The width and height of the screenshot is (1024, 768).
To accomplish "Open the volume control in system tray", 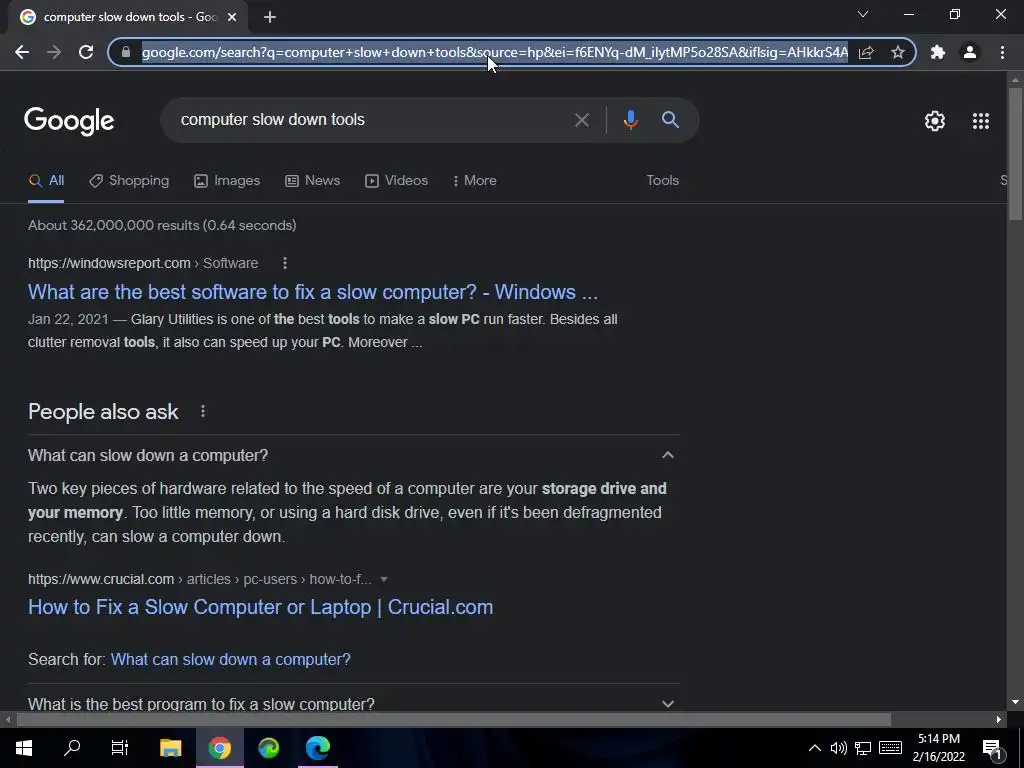I will tap(839, 748).
